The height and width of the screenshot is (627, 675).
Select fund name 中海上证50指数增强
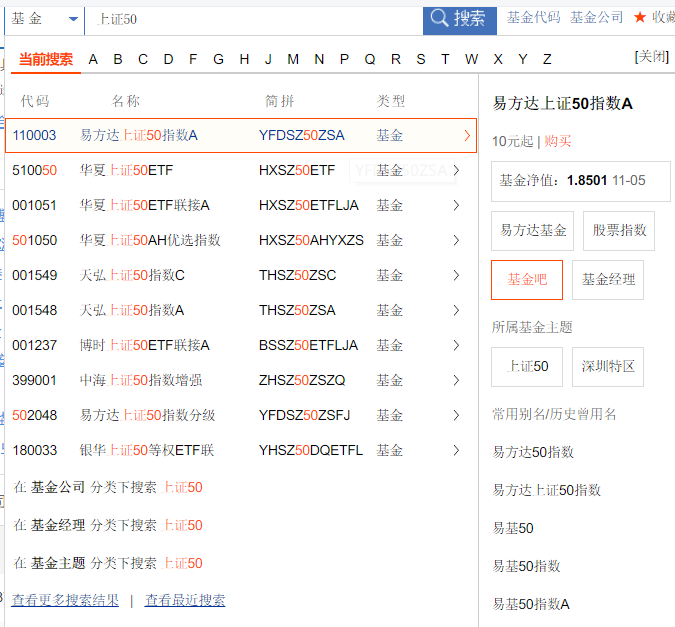141,380
